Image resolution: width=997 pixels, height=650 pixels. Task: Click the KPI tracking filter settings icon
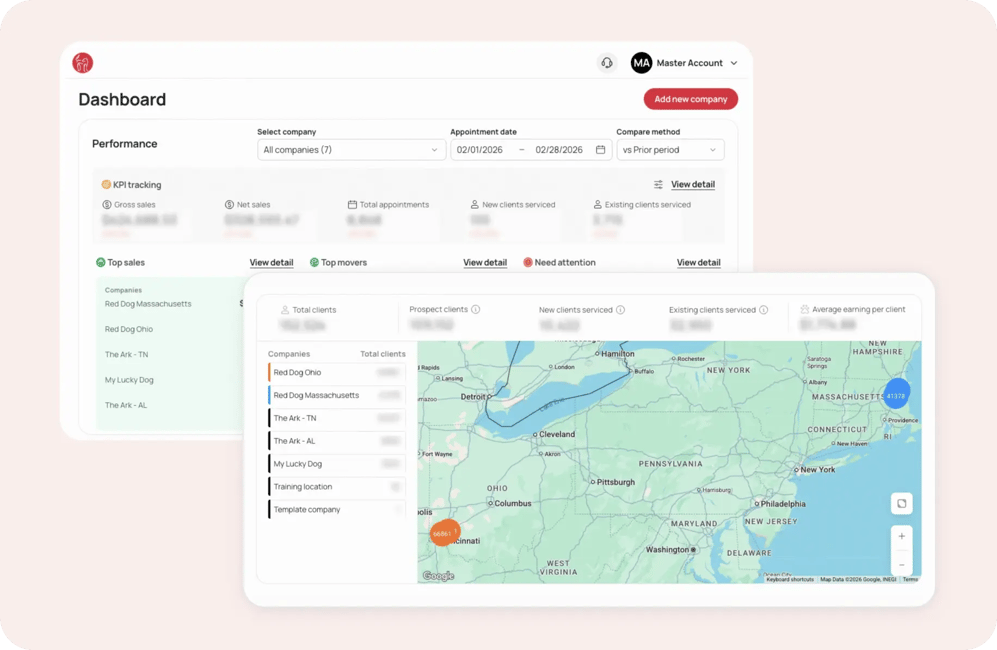(658, 185)
